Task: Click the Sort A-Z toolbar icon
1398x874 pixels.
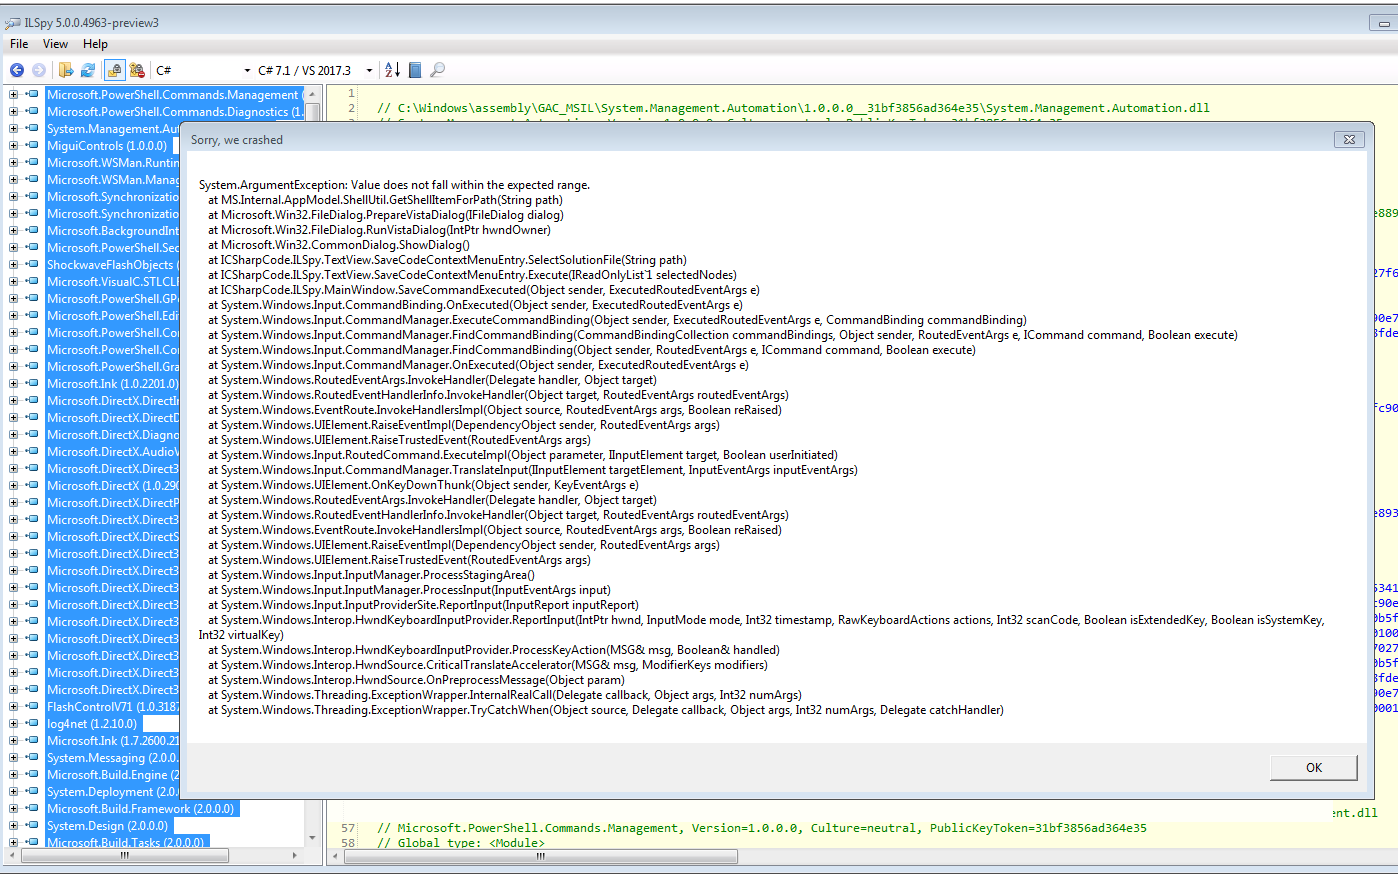Action: [x=392, y=70]
